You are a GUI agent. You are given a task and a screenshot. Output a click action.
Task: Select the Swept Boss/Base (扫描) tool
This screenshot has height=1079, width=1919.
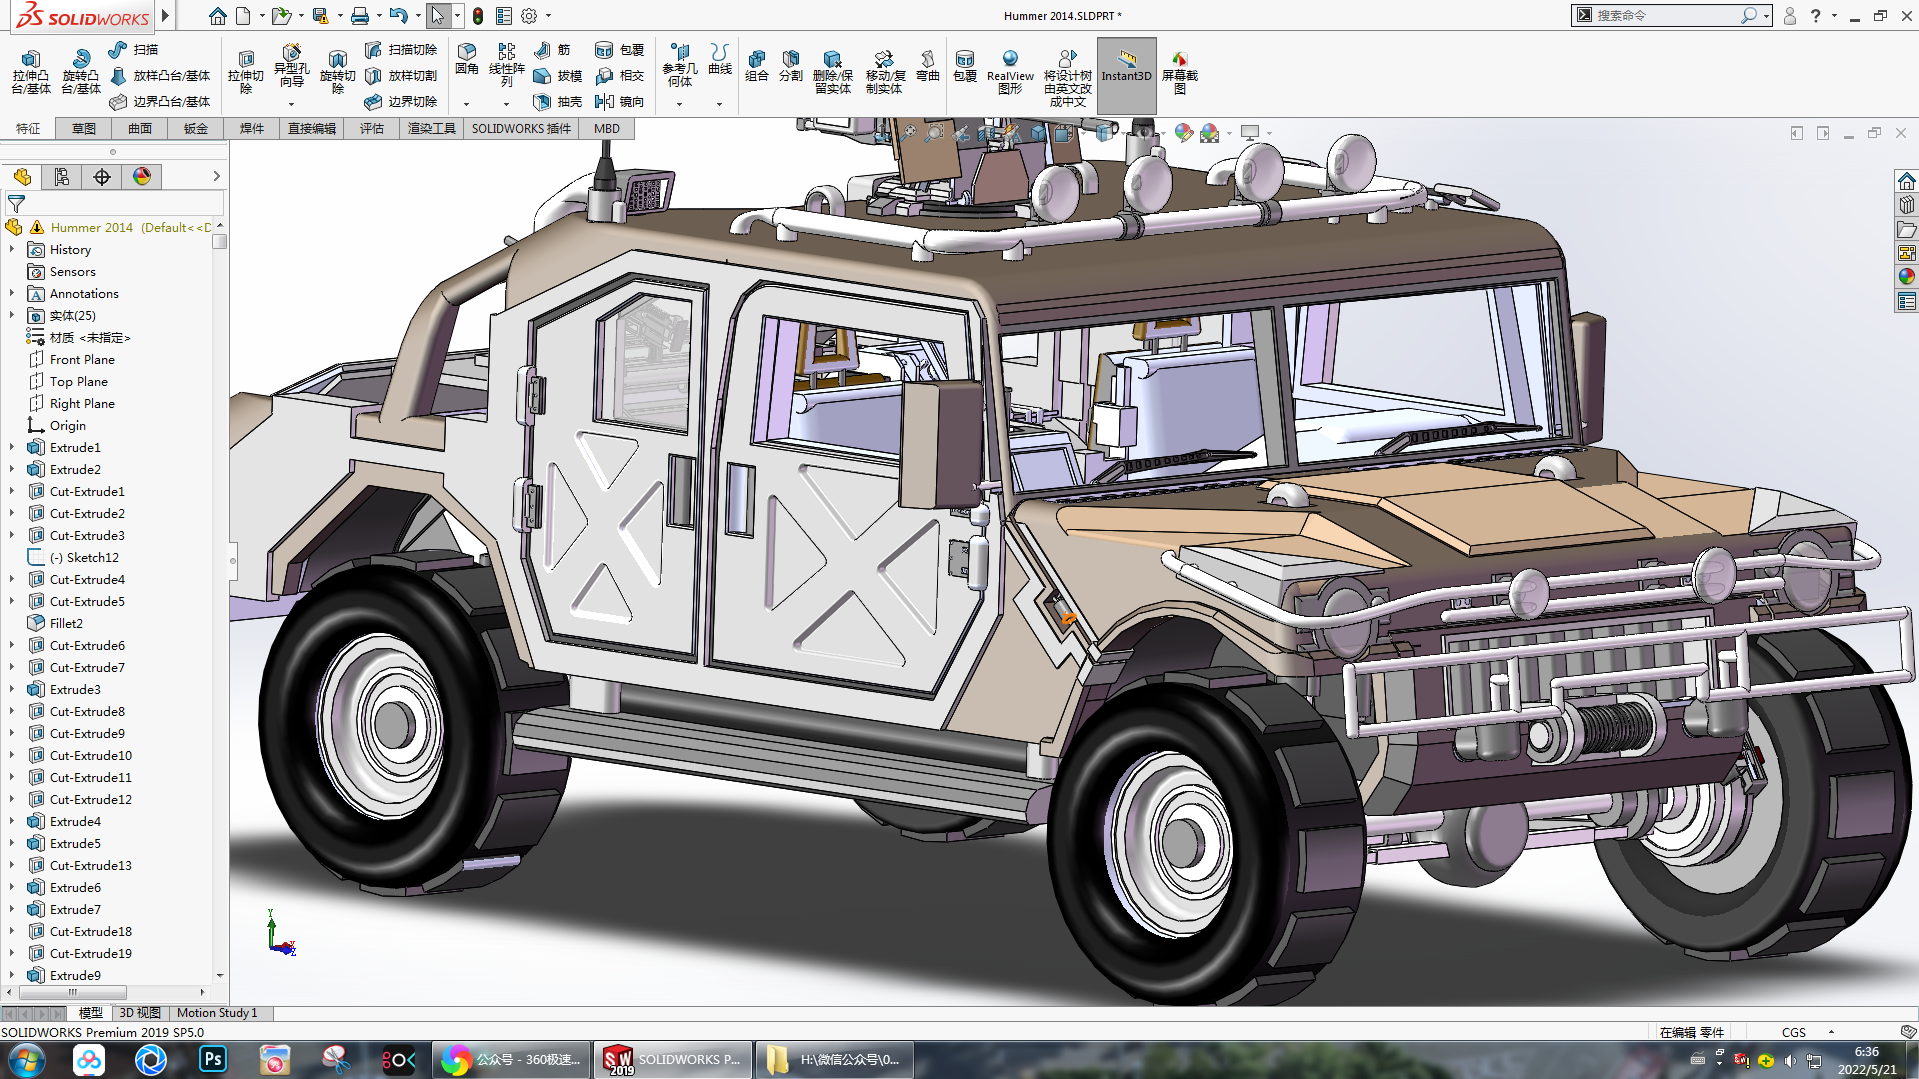[x=133, y=49]
